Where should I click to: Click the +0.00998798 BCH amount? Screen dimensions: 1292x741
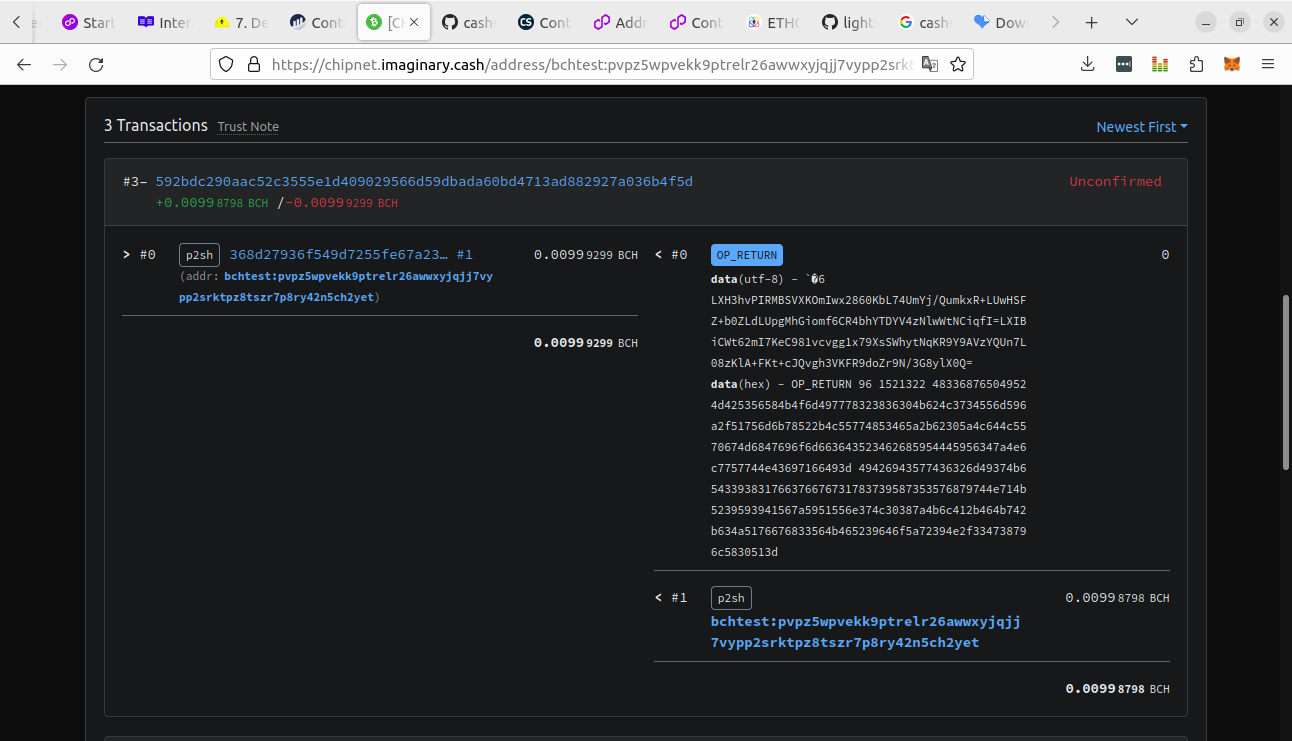click(x=212, y=202)
